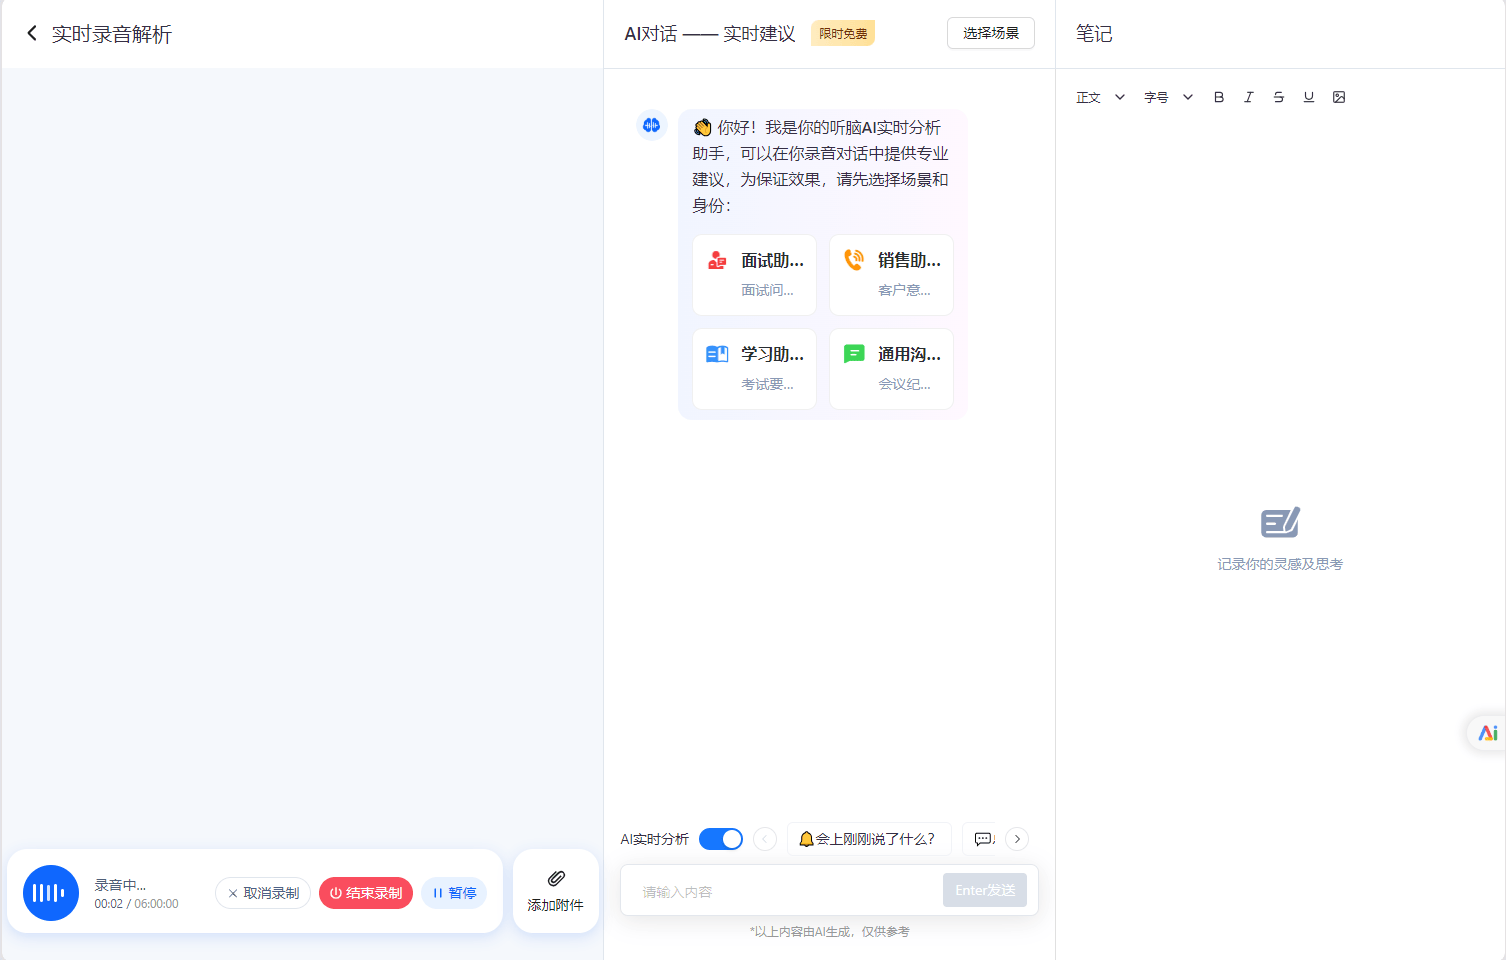Open the 正文 paragraph style dropdown
Viewport: 1506px width, 960px height.
point(1100,97)
